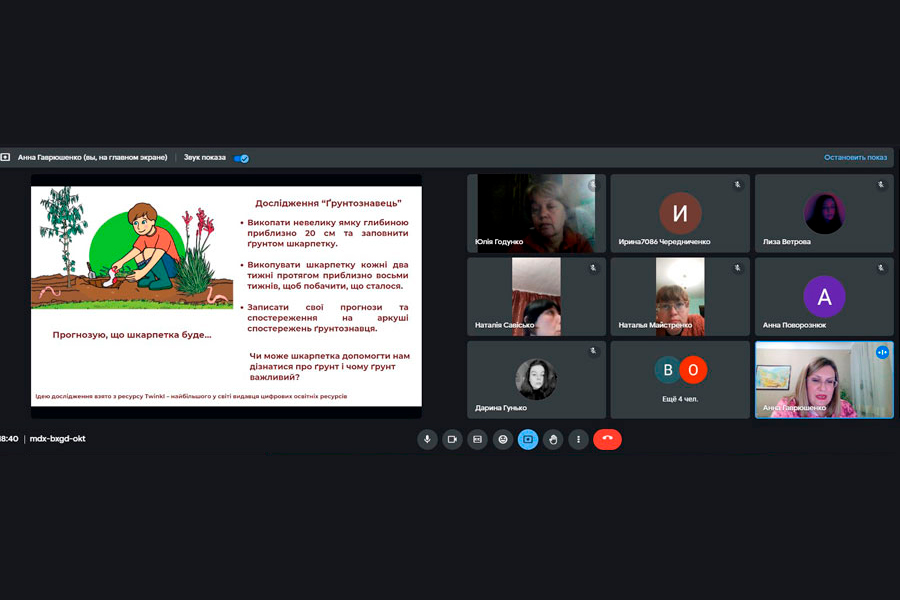This screenshot has width=900, height=600.
Task: Open the emoji reactions button
Action: (x=503, y=439)
